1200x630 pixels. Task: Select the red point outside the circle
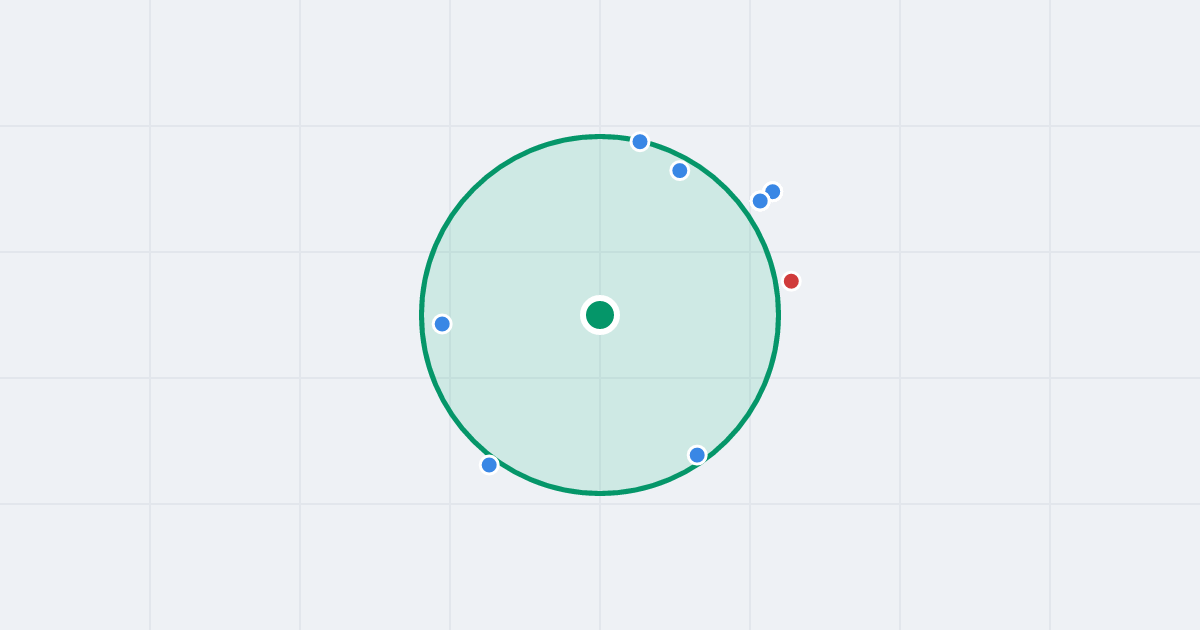pyautogui.click(x=791, y=281)
